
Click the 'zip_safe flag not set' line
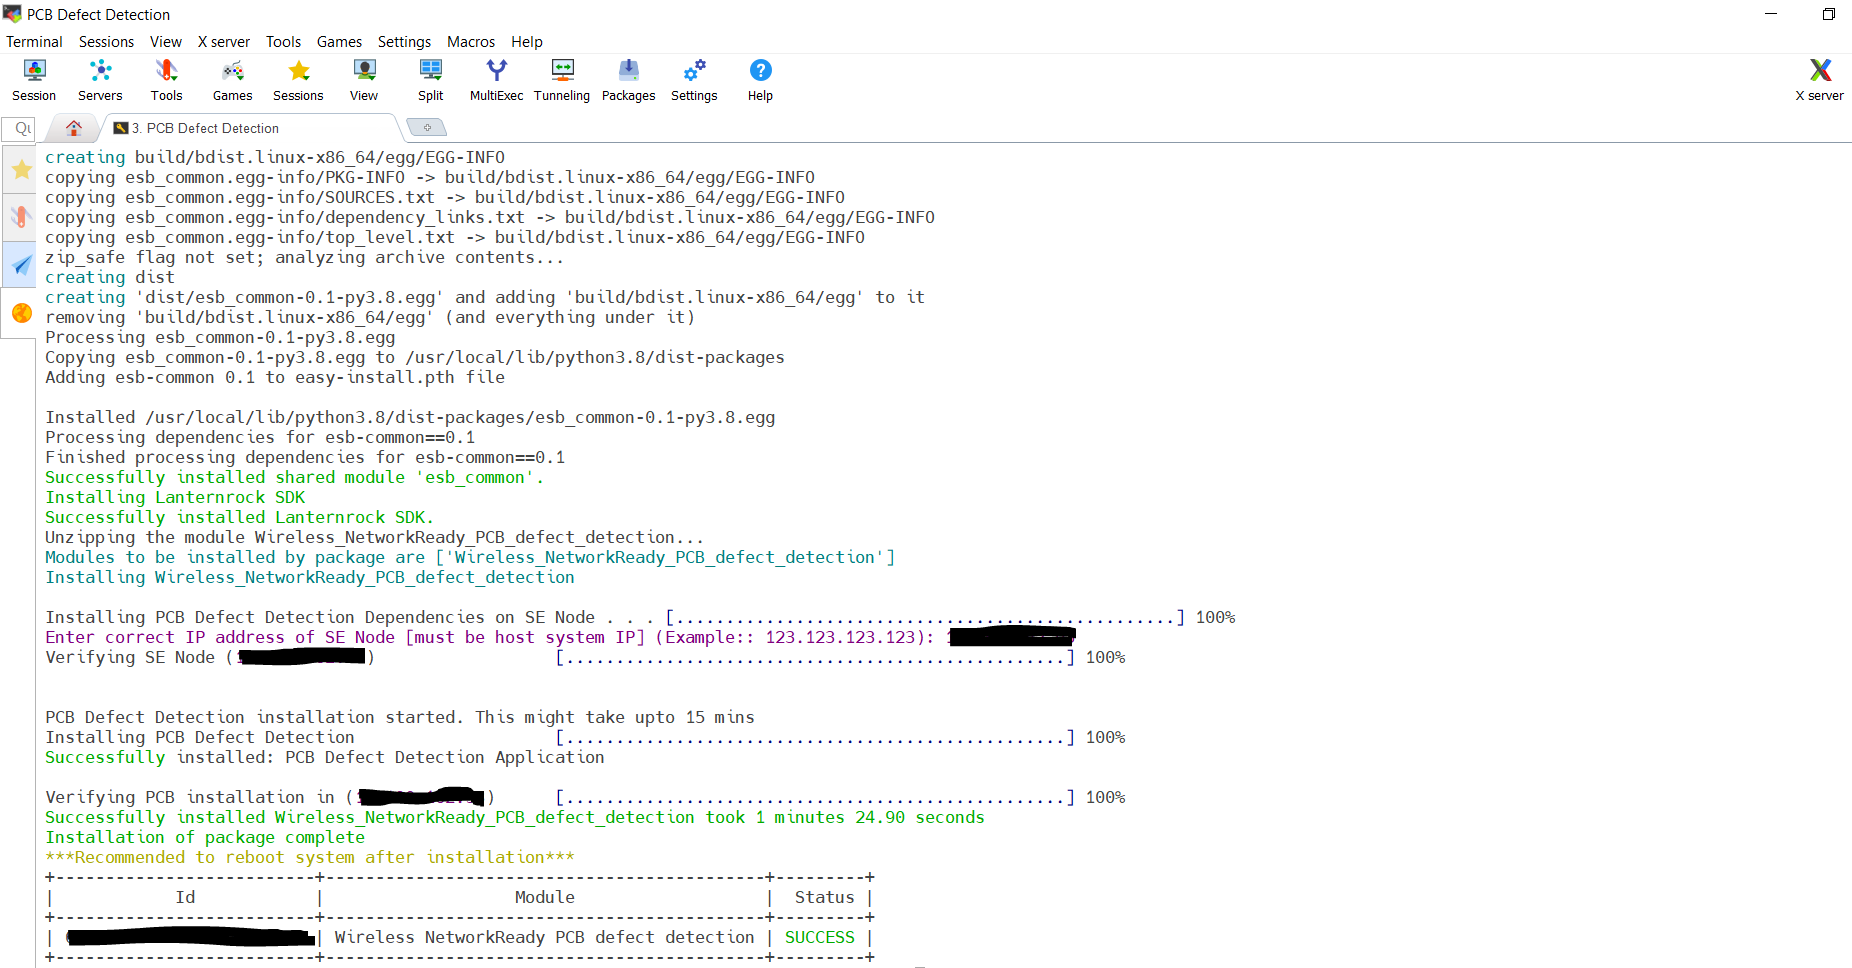coord(305,257)
